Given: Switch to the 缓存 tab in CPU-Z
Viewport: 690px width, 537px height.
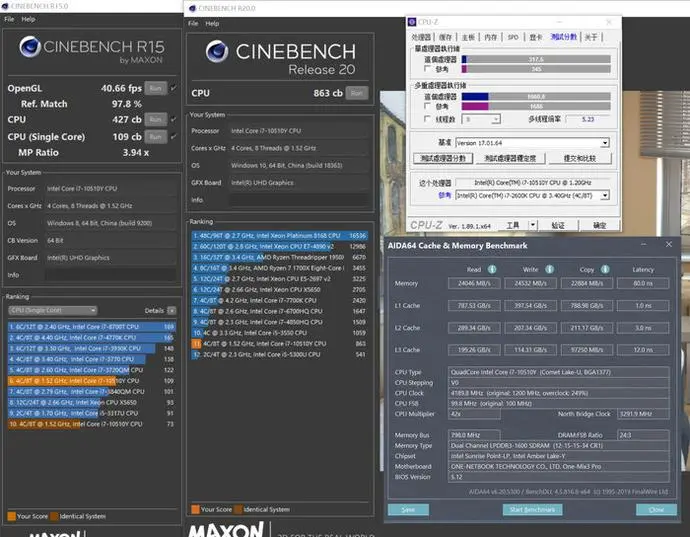Looking at the screenshot, I should point(445,37).
